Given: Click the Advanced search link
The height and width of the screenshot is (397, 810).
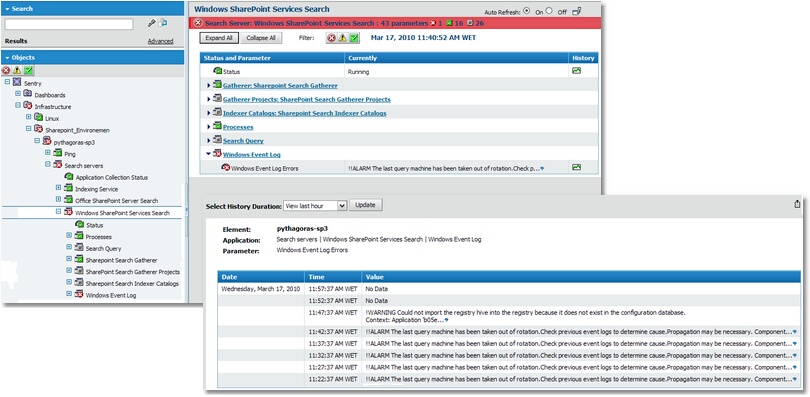Looking at the screenshot, I should (161, 41).
